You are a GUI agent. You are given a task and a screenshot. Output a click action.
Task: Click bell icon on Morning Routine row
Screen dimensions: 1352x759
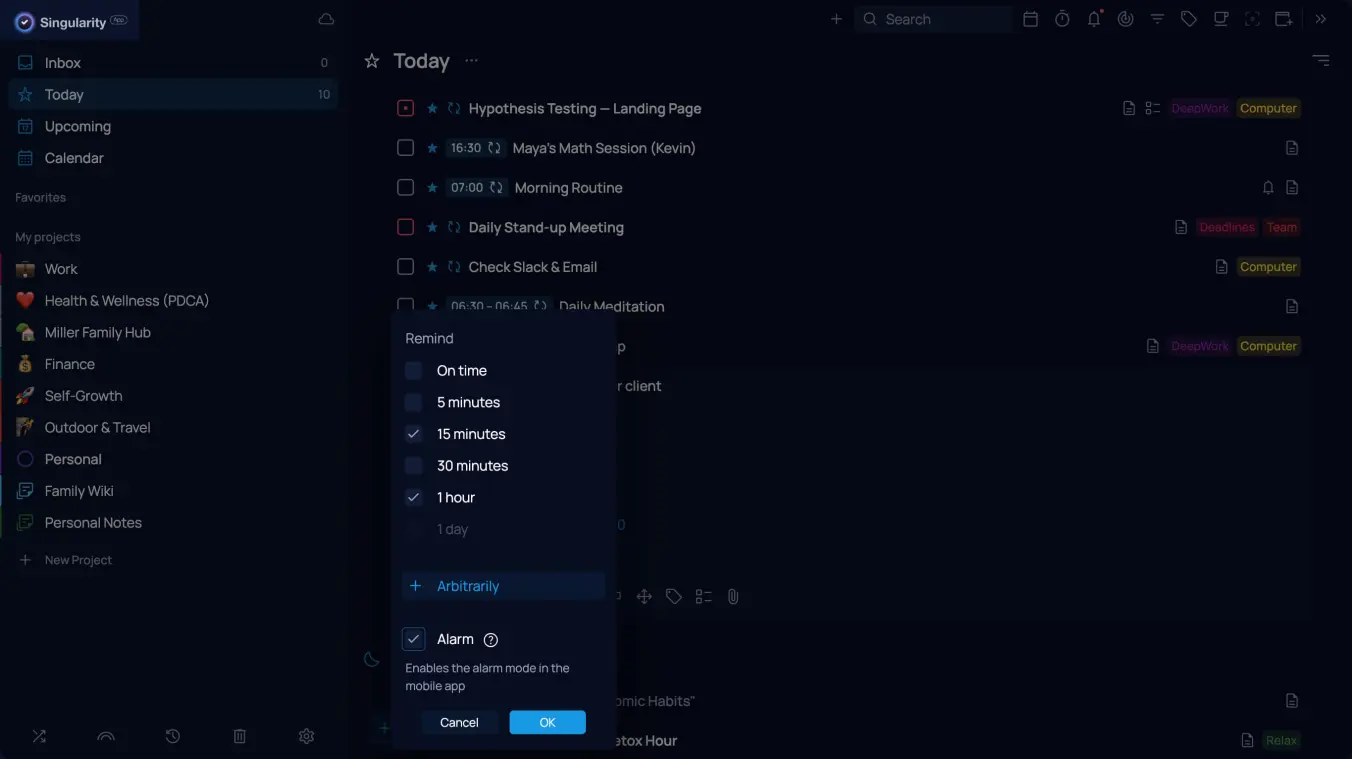pyautogui.click(x=1268, y=188)
